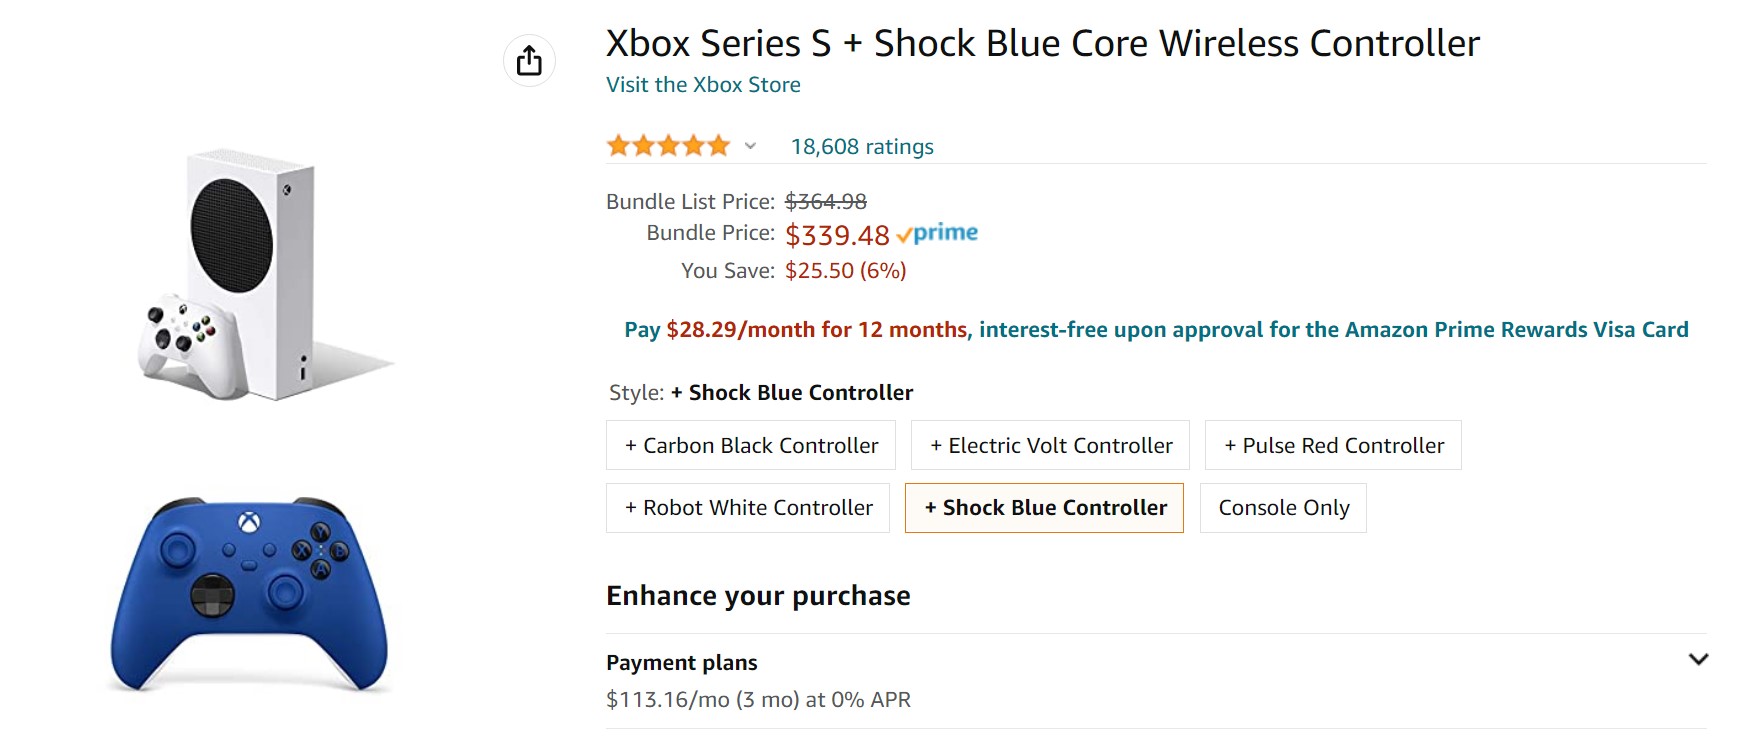Switch to the Robot White Controller bundle
Viewport: 1745px width, 747px height.
(x=748, y=508)
